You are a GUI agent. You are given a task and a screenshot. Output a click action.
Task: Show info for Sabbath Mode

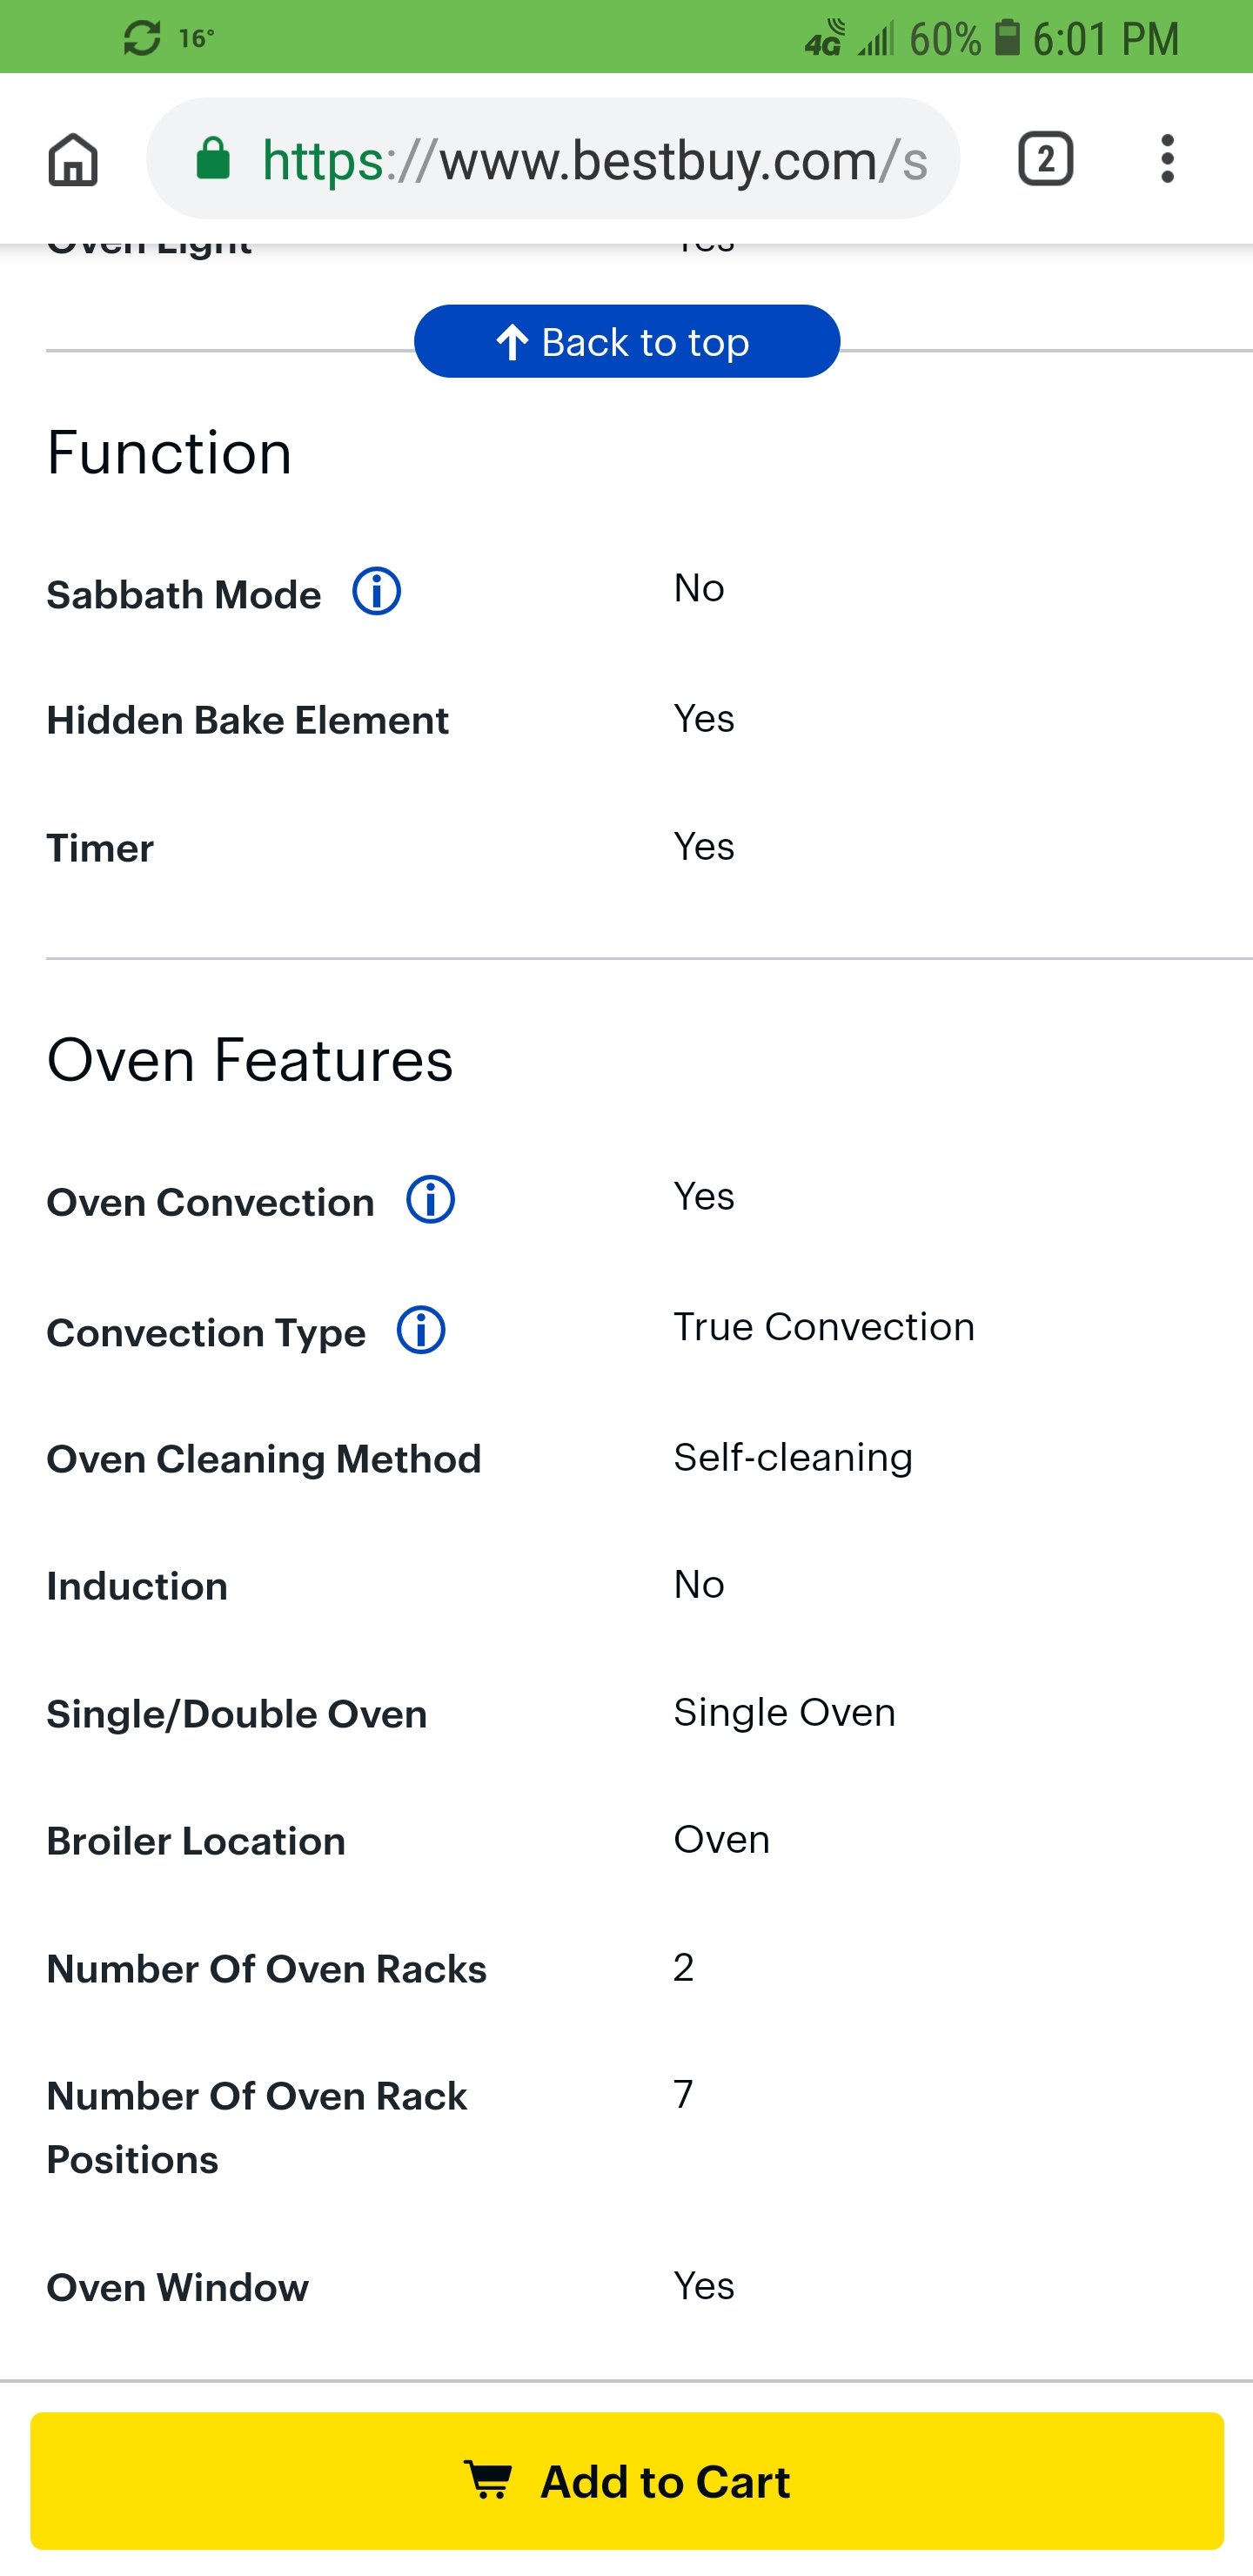click(x=376, y=592)
